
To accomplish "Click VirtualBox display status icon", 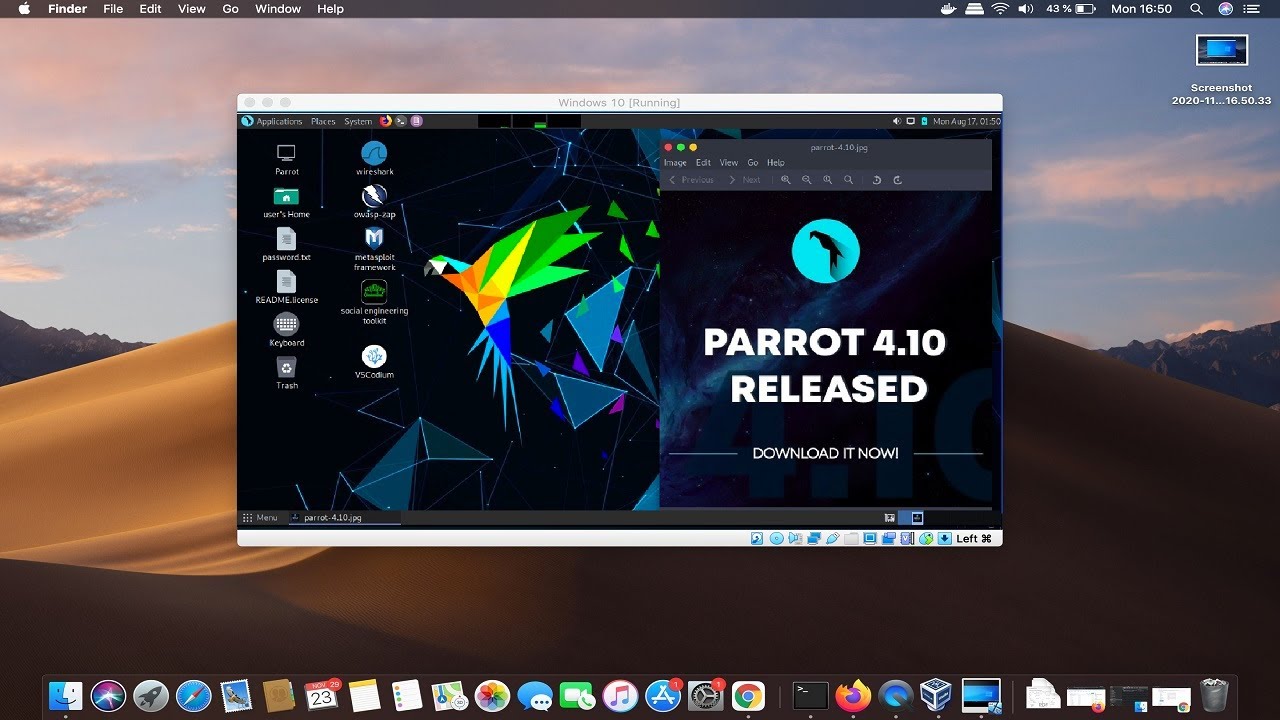I will tap(870, 538).
